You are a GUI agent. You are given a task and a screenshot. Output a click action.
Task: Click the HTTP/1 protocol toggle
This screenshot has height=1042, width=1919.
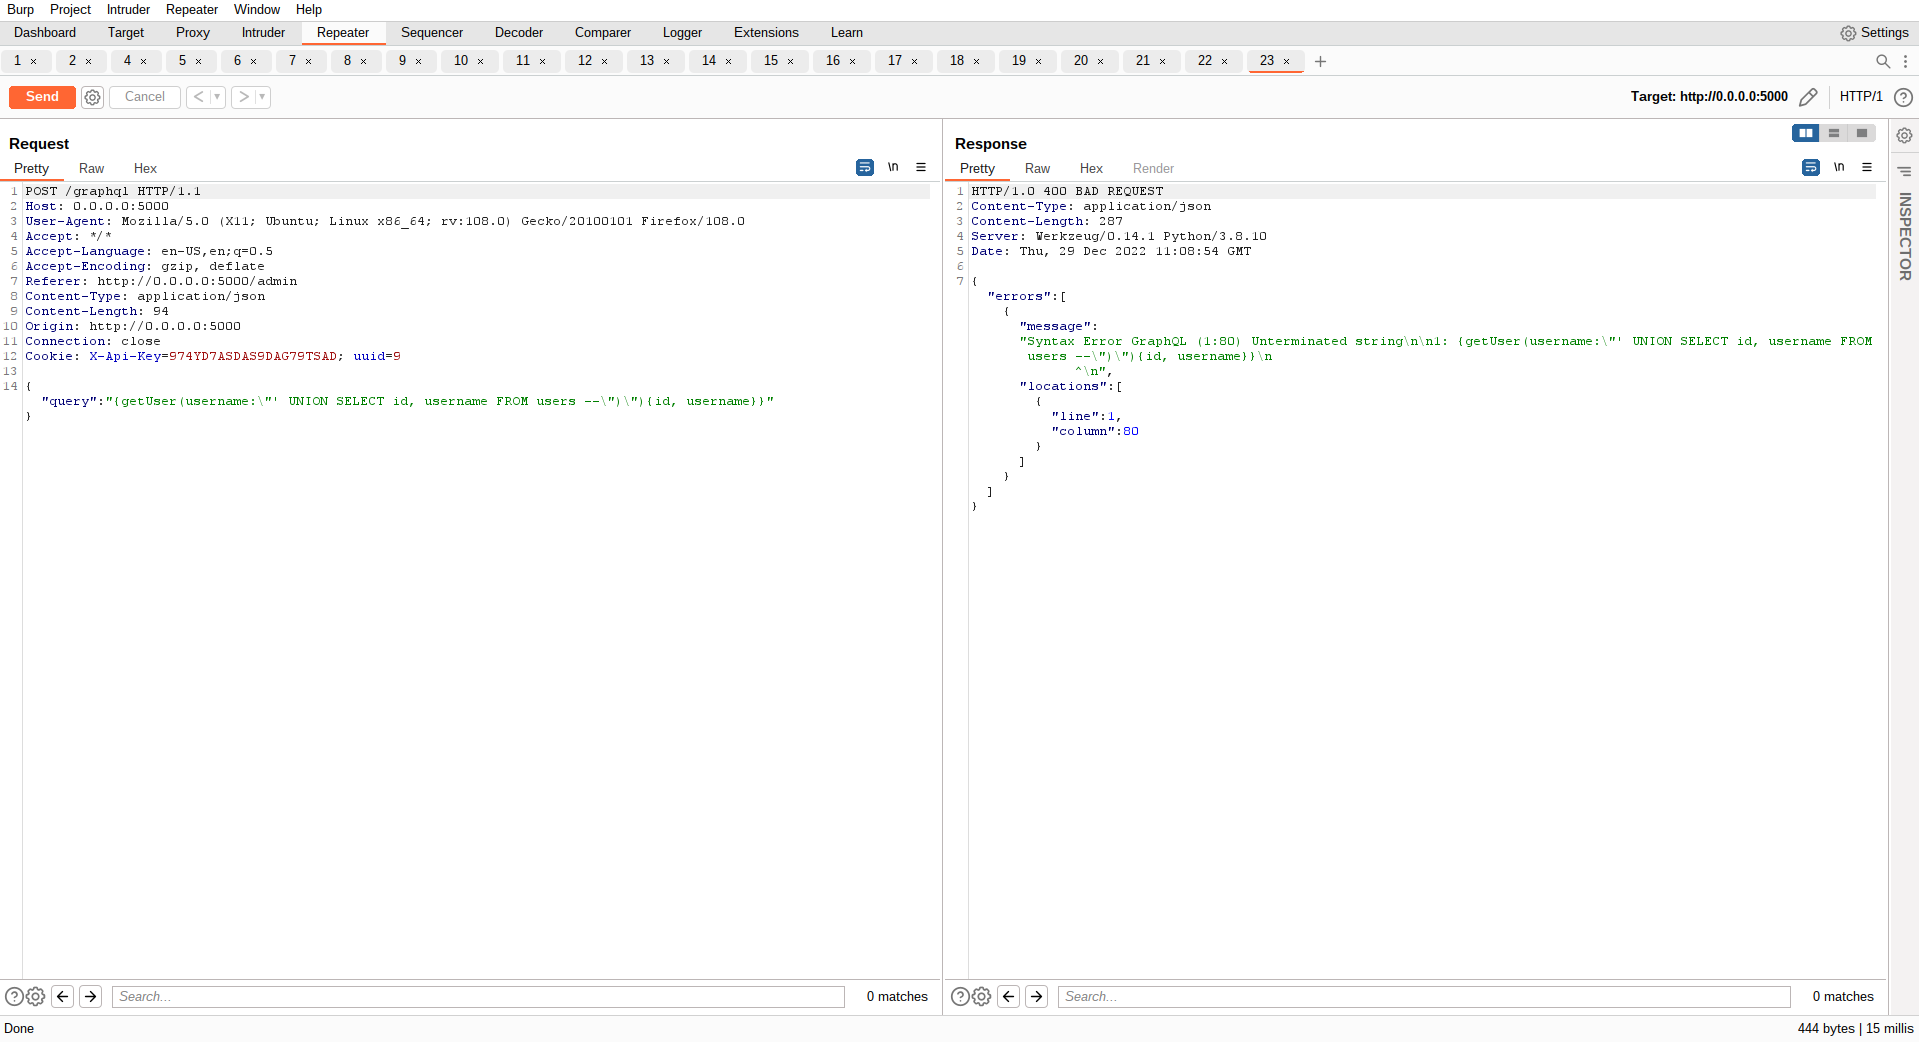coord(1861,97)
